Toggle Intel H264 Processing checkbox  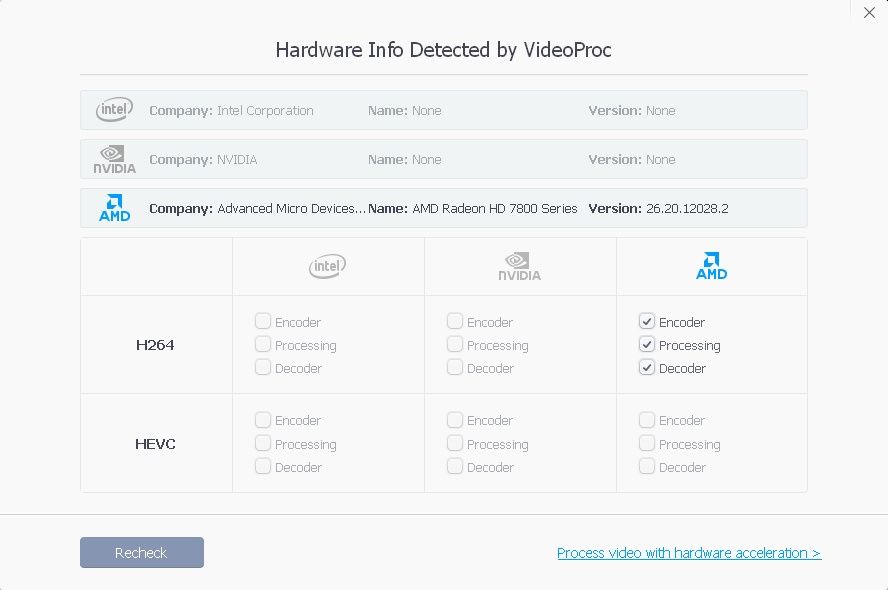[263, 344]
